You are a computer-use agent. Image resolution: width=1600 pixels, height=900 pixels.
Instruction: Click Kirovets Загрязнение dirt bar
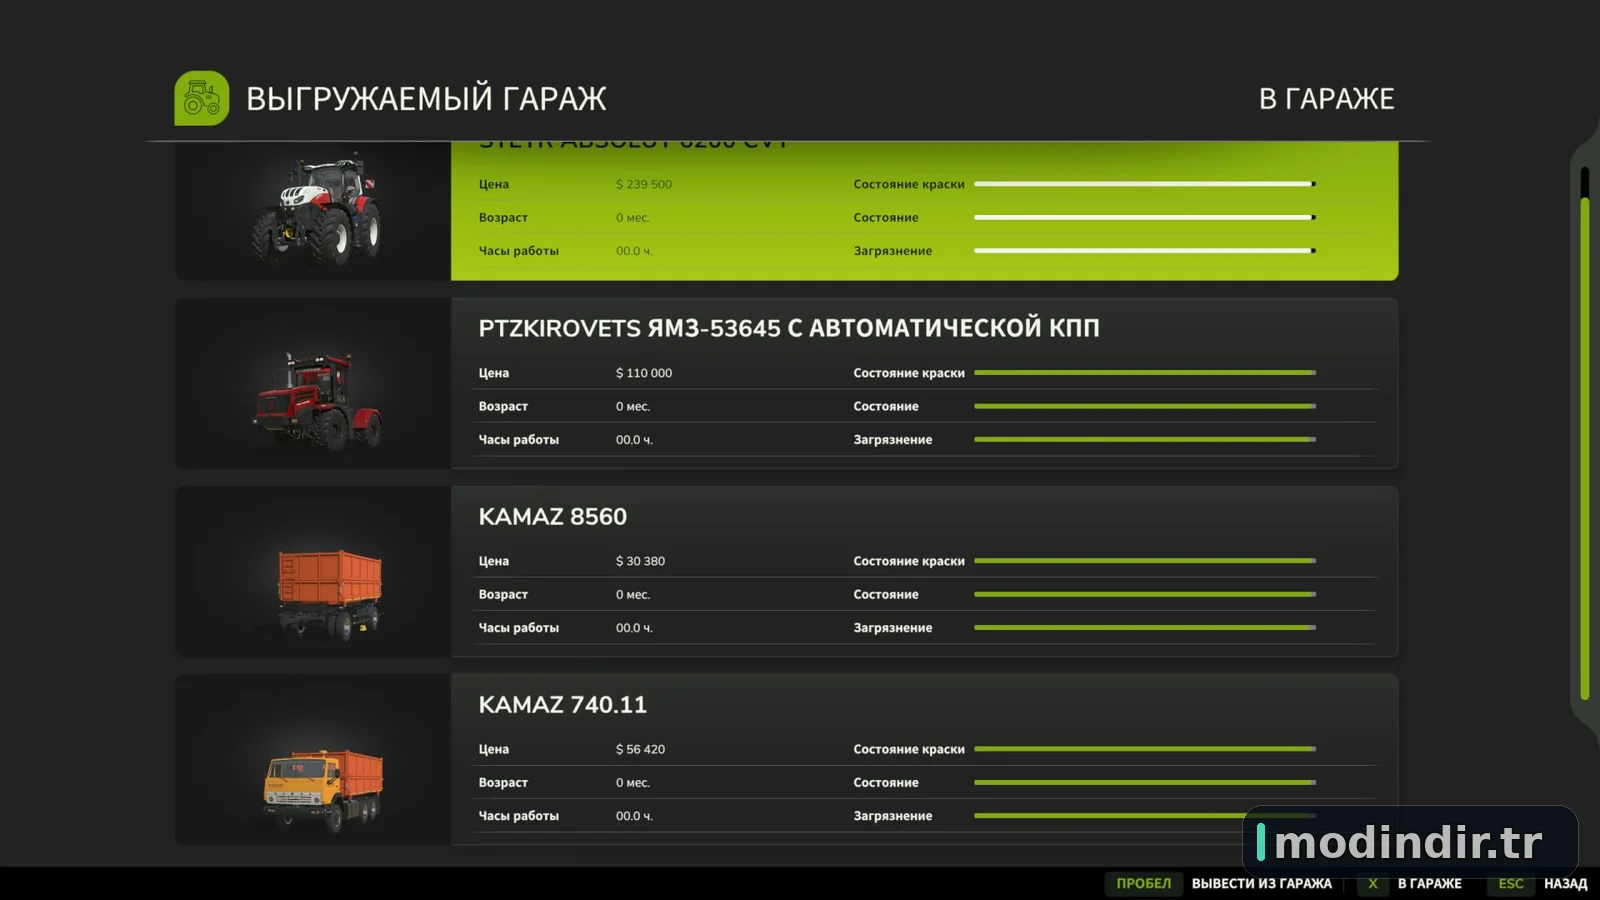click(1145, 440)
